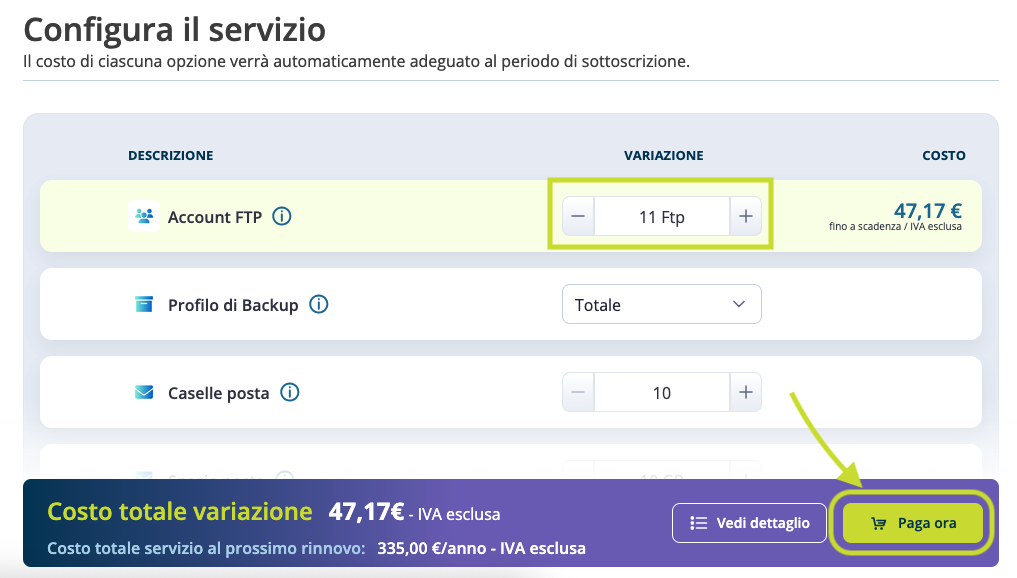The width and height of the screenshot is (1017, 578).
Task: Decrease Account FTP quantity with minus
Action: click(x=578, y=216)
